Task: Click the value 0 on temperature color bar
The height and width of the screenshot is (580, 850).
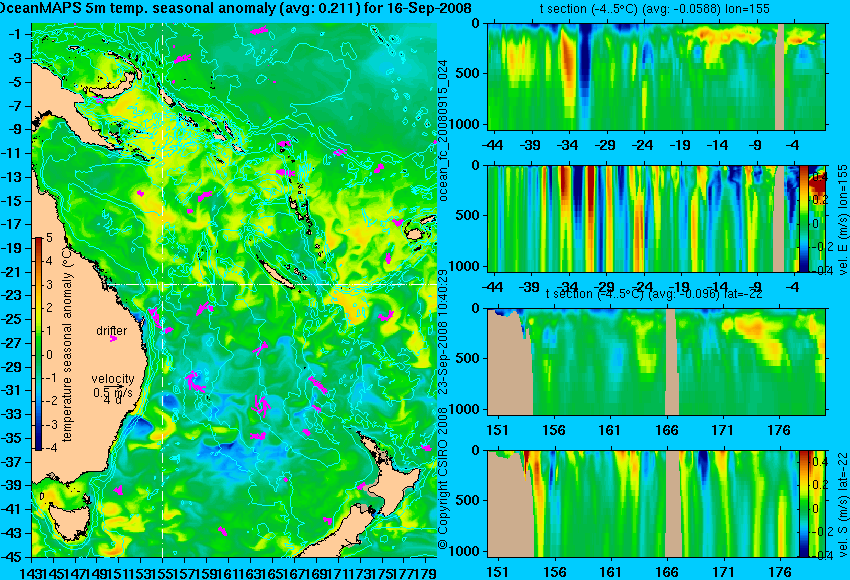Action: [49, 355]
